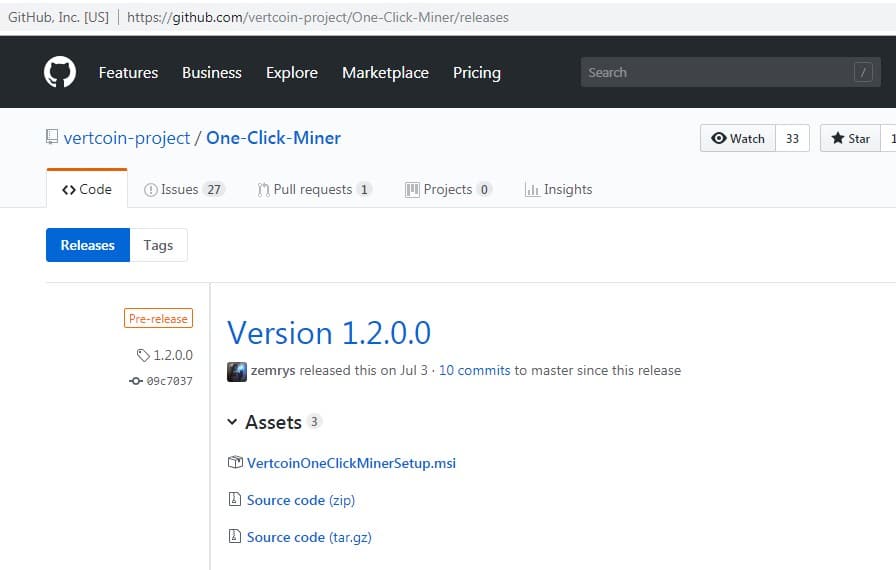Open the Version 1.2.0.0 release title

(329, 333)
